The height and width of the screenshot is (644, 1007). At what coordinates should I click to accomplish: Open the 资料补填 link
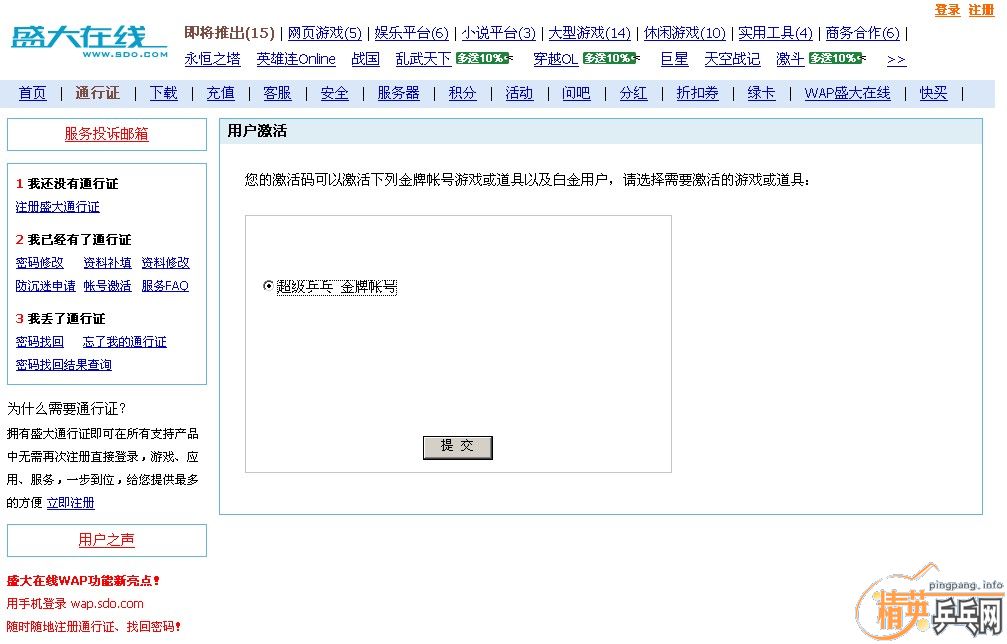pyautogui.click(x=107, y=263)
